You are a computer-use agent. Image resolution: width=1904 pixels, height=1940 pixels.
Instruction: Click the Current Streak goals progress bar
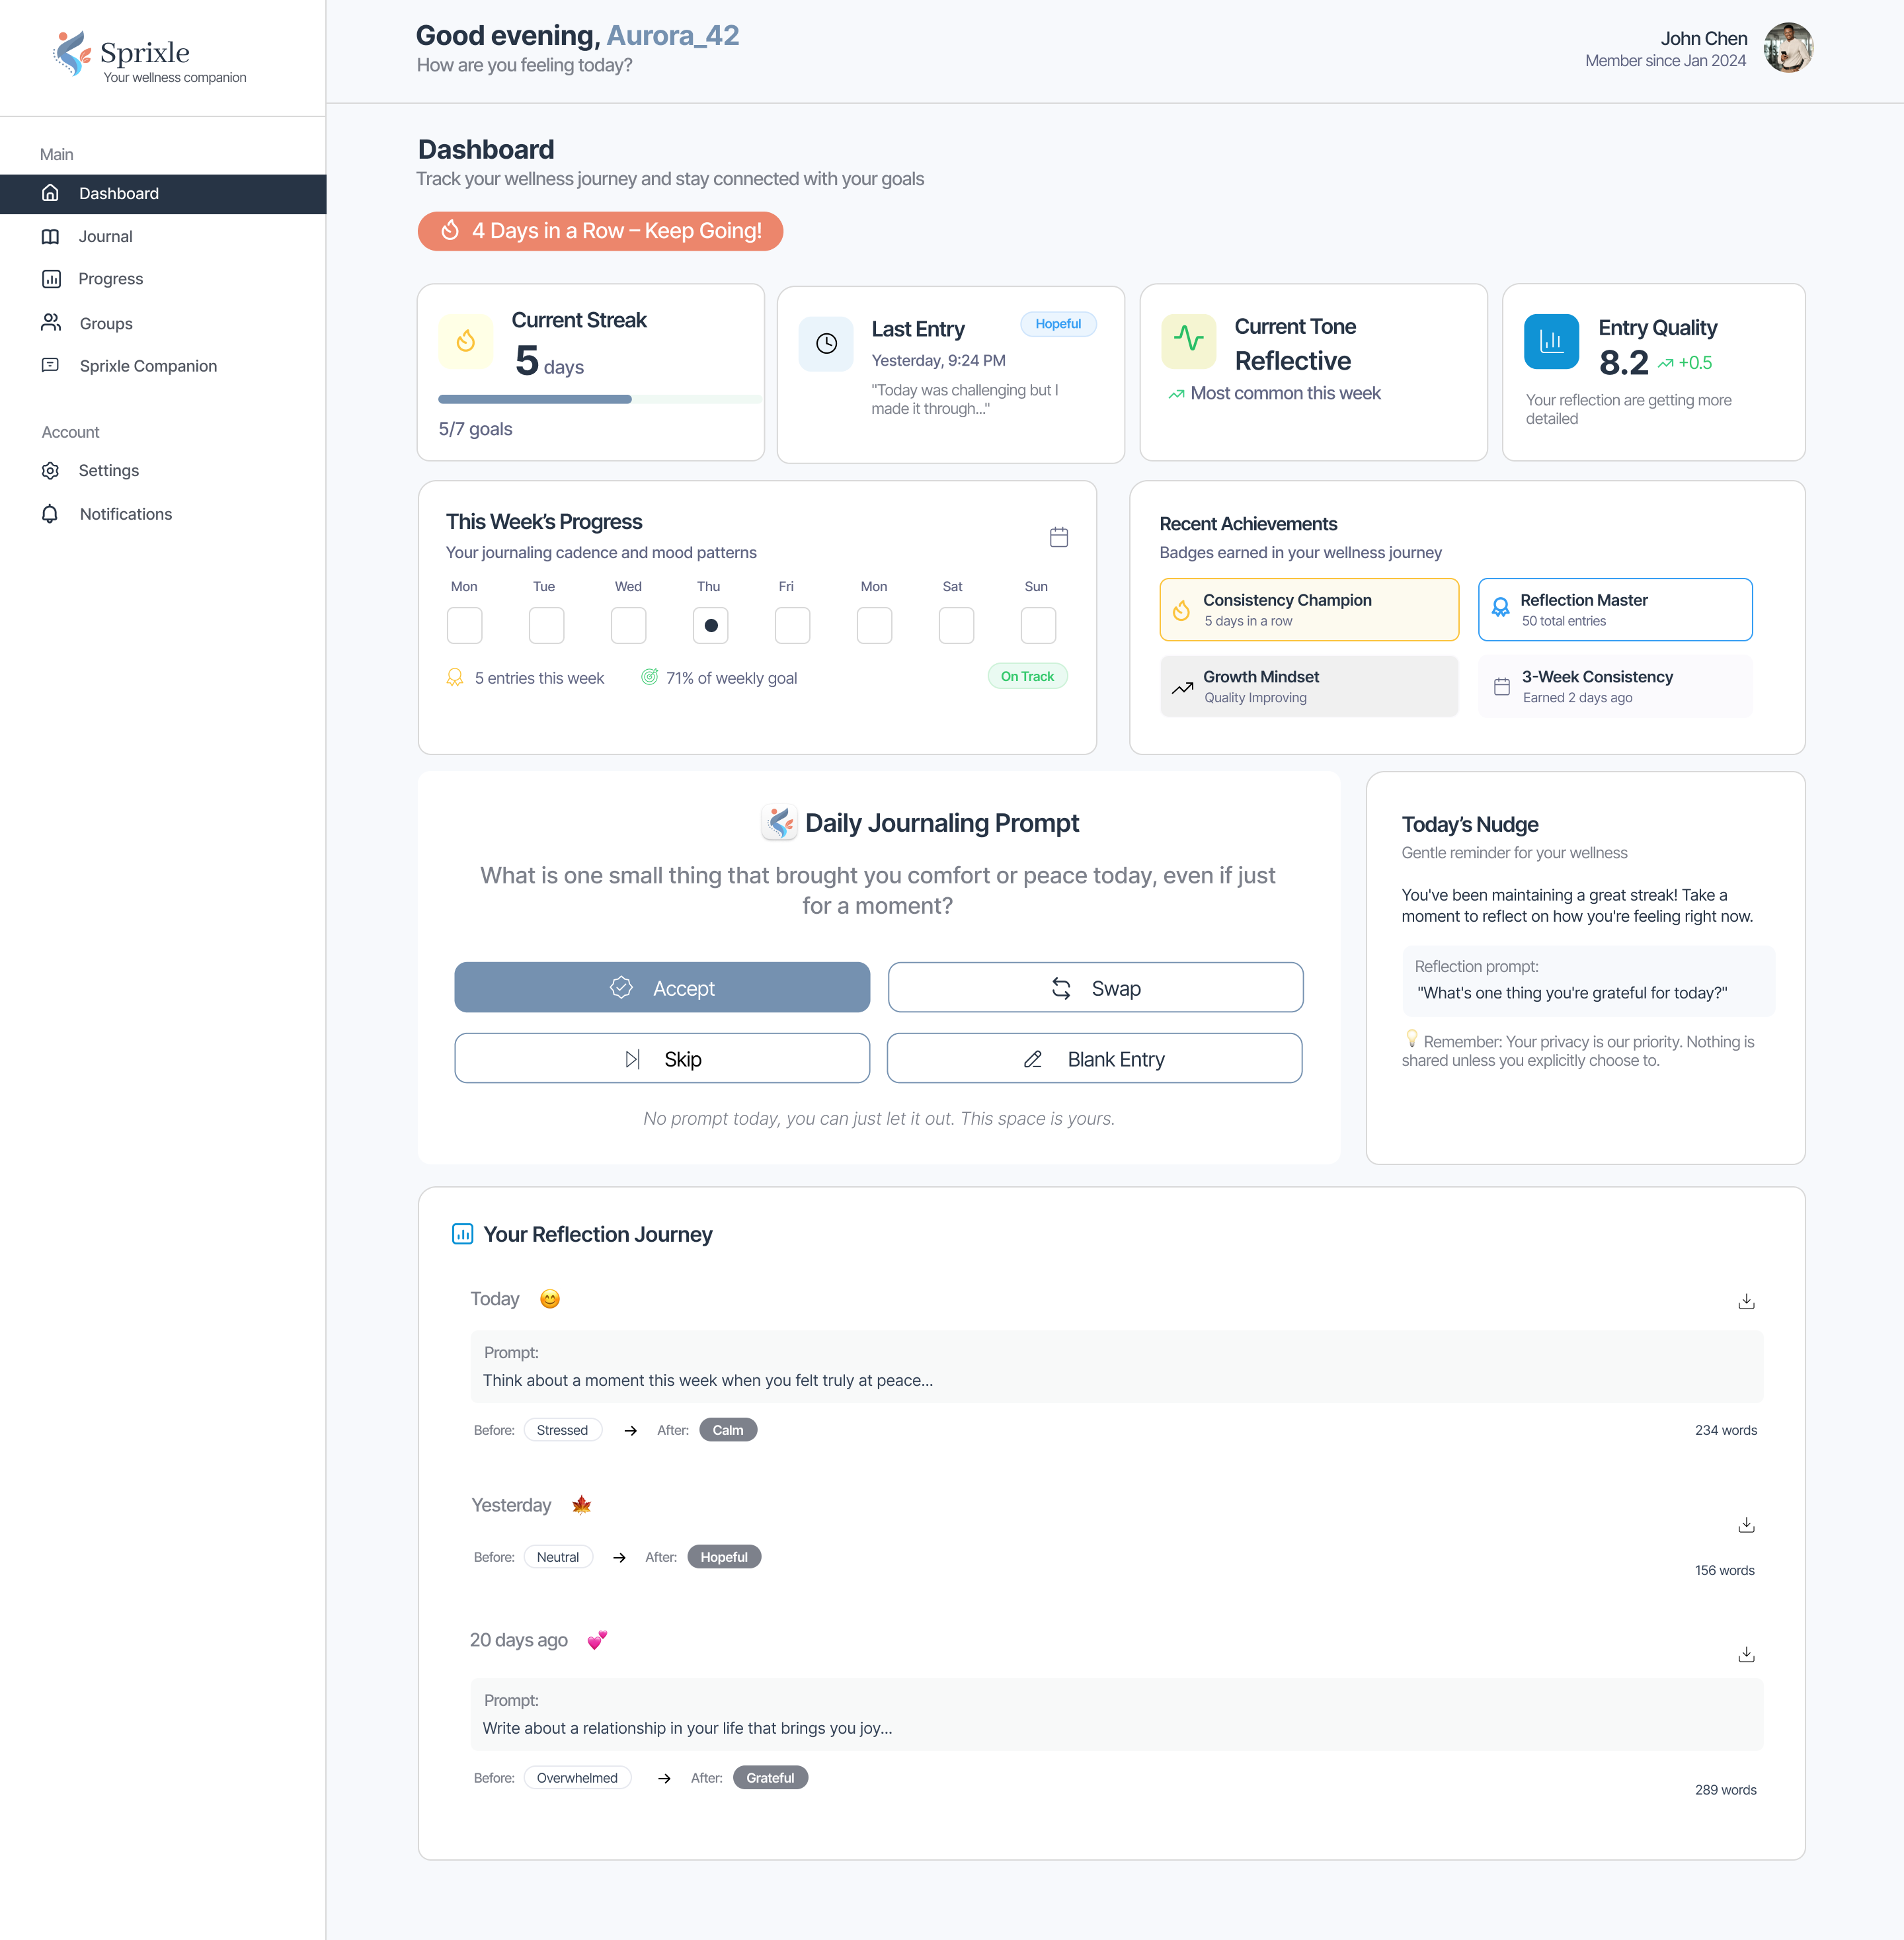point(599,399)
